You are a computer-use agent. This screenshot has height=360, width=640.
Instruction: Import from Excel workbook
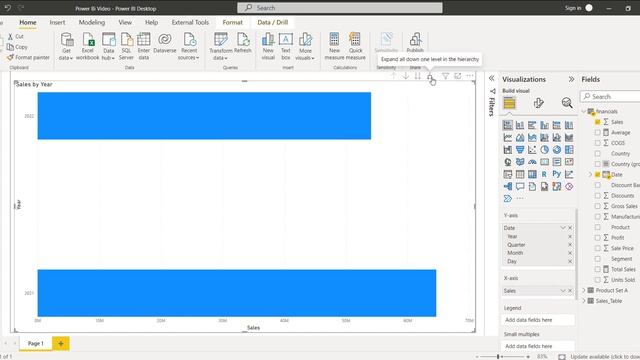[x=87, y=47]
